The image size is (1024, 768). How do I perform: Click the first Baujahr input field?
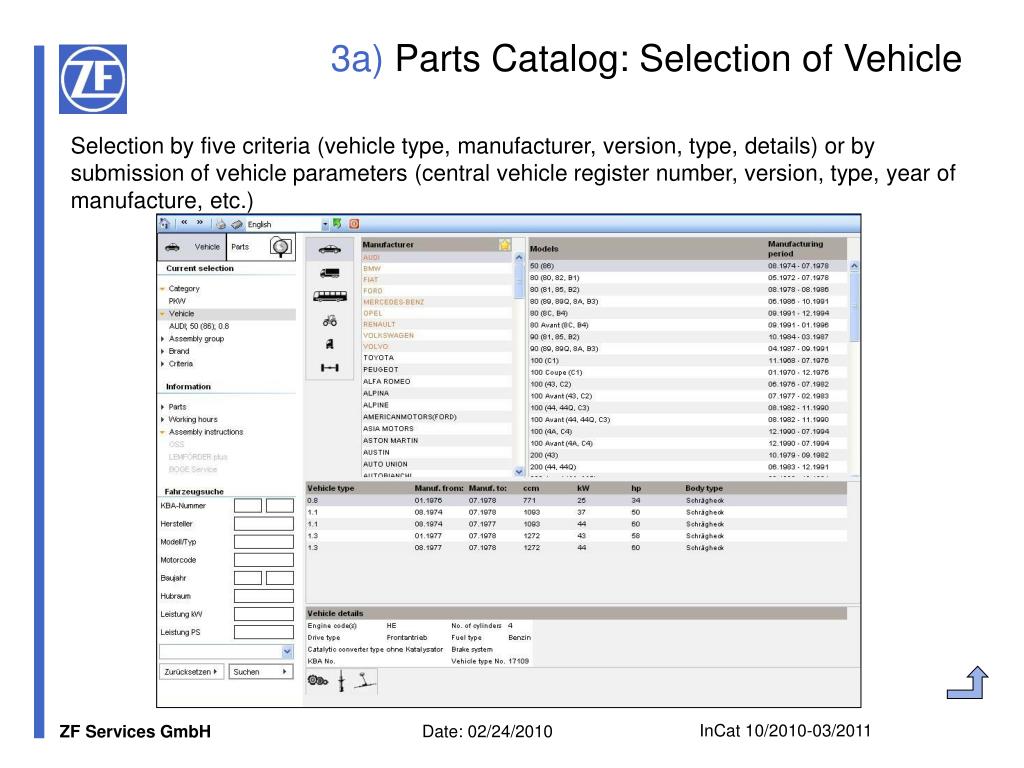pos(248,578)
